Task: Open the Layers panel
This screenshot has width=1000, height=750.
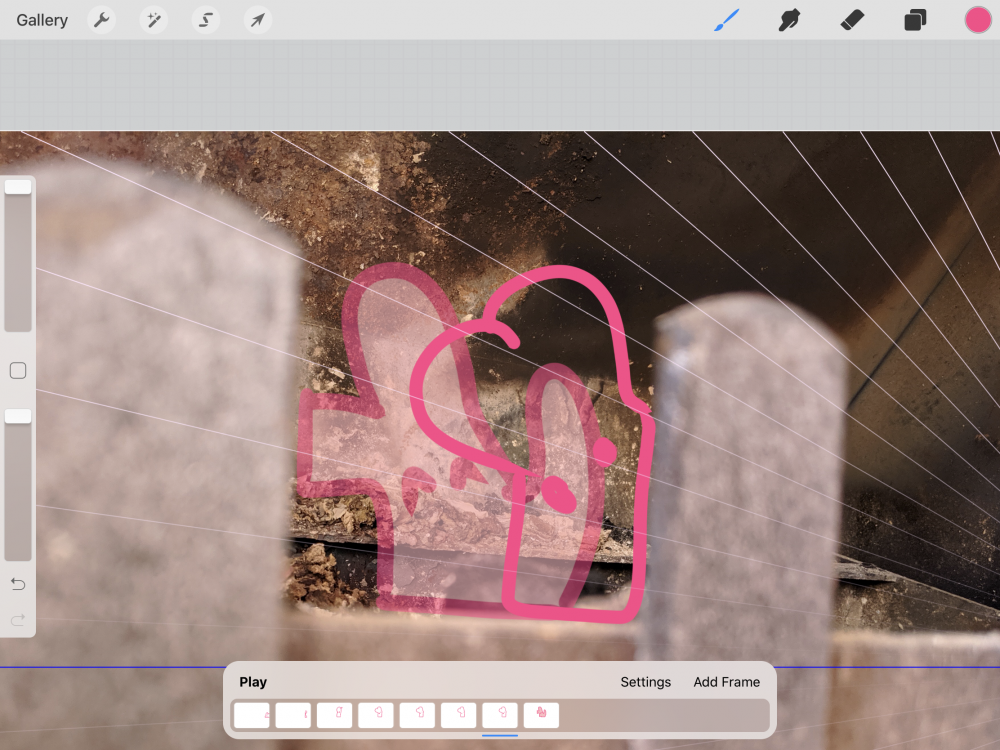Action: (x=915, y=20)
